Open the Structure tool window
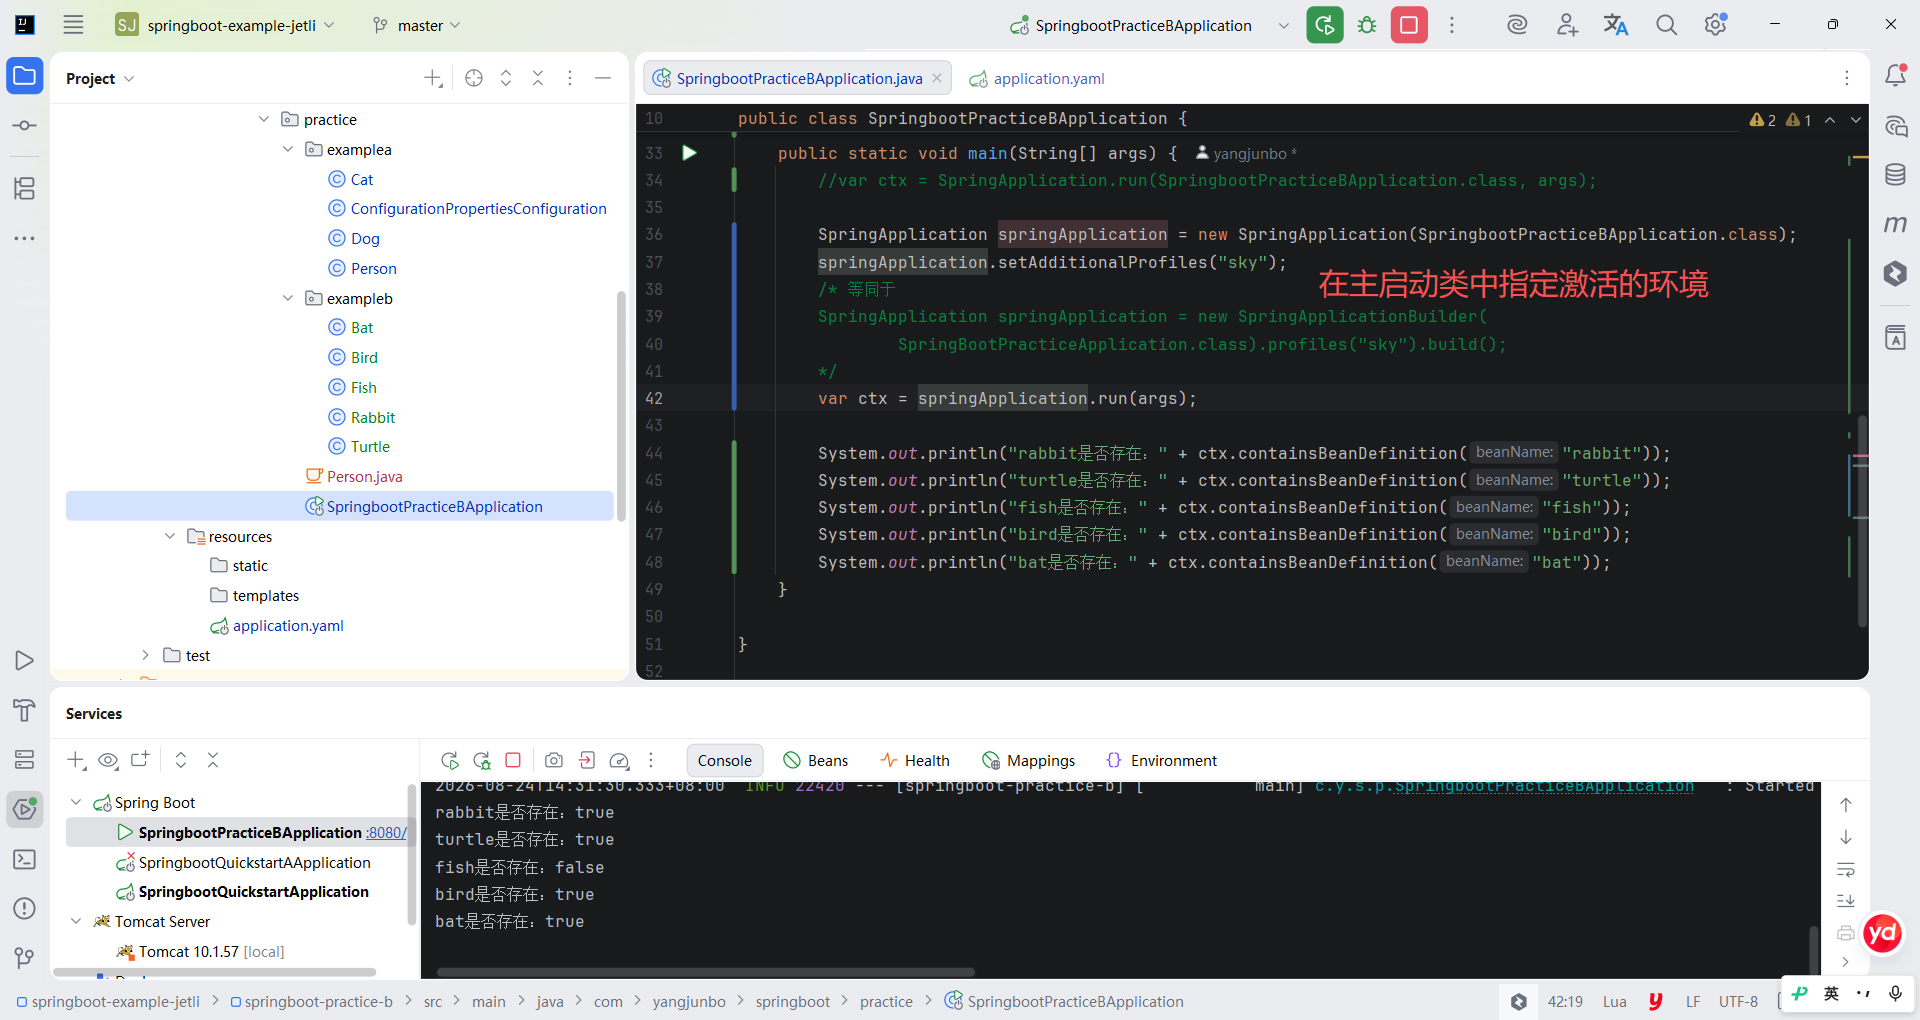 25,188
